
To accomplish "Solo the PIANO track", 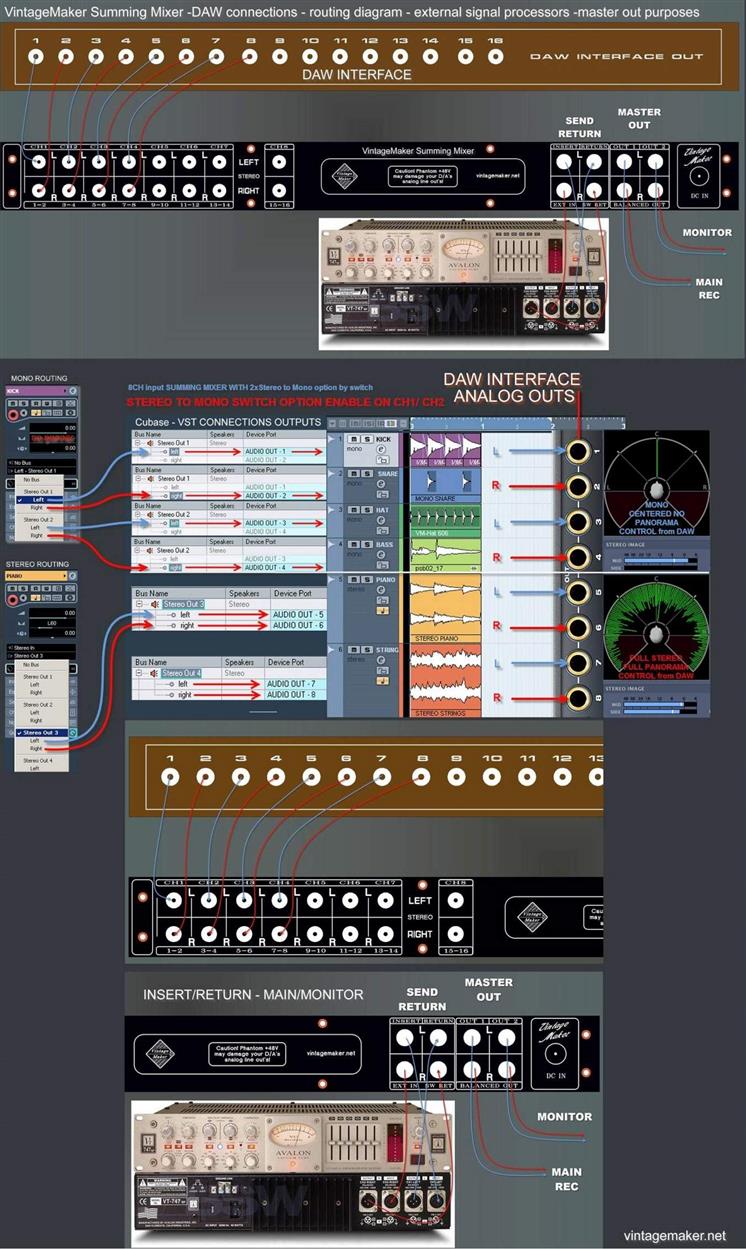I will point(367,580).
